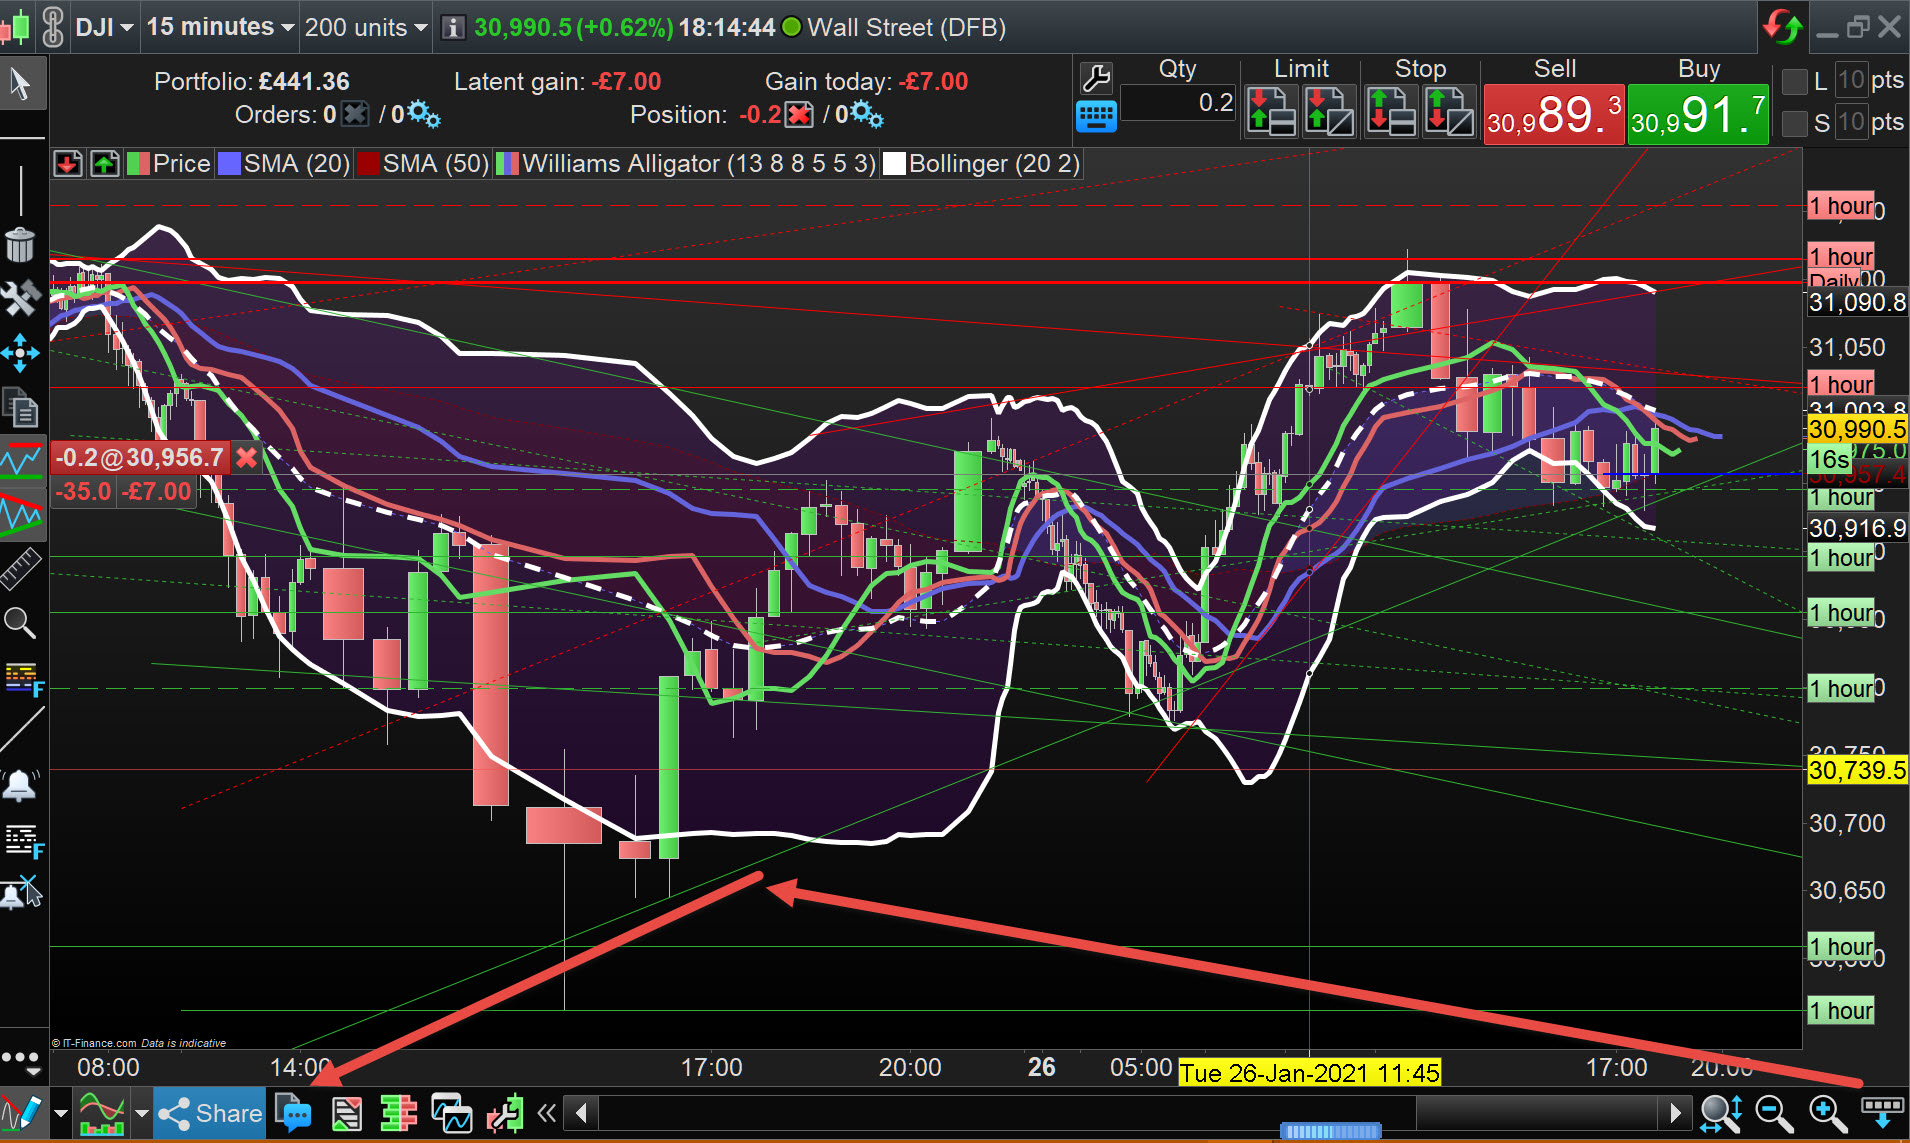Screen dimensions: 1910x1143
Task: Click the first Stop order icon
Action: [1391, 111]
